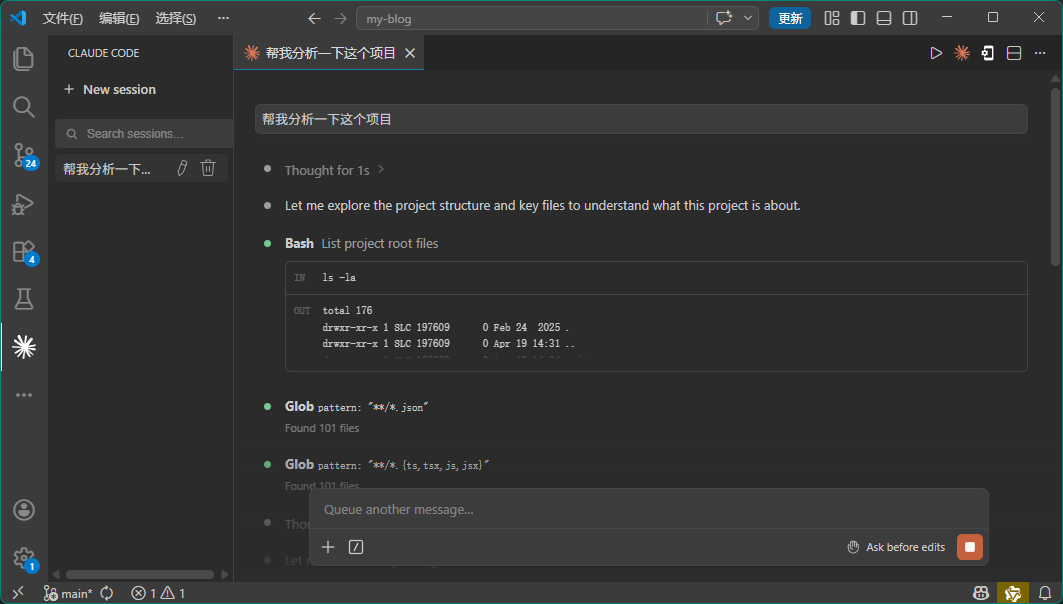Switch the Ask before edits mode
Image resolution: width=1063 pixels, height=604 pixels.
[x=896, y=547]
